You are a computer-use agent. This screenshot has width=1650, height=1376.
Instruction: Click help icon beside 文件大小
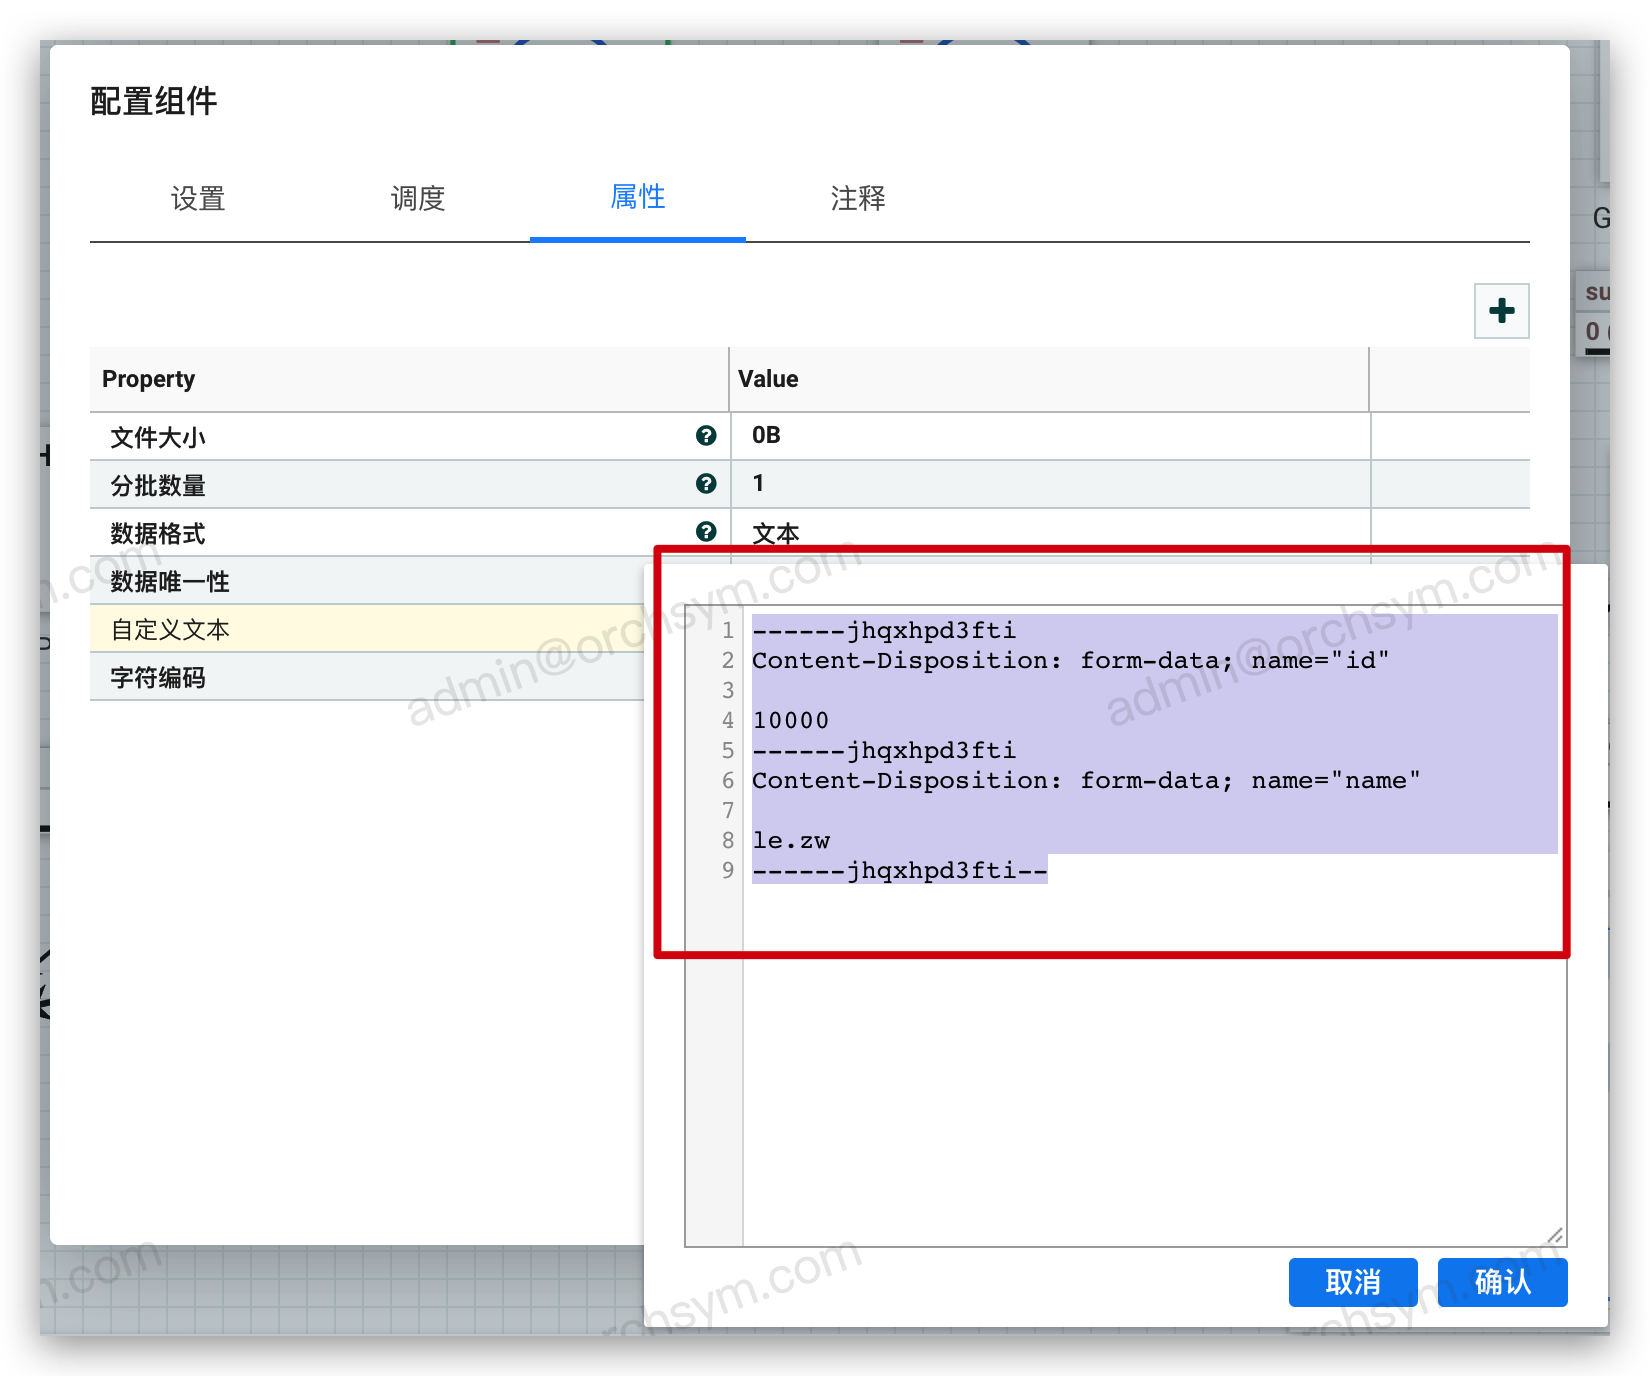coord(706,435)
